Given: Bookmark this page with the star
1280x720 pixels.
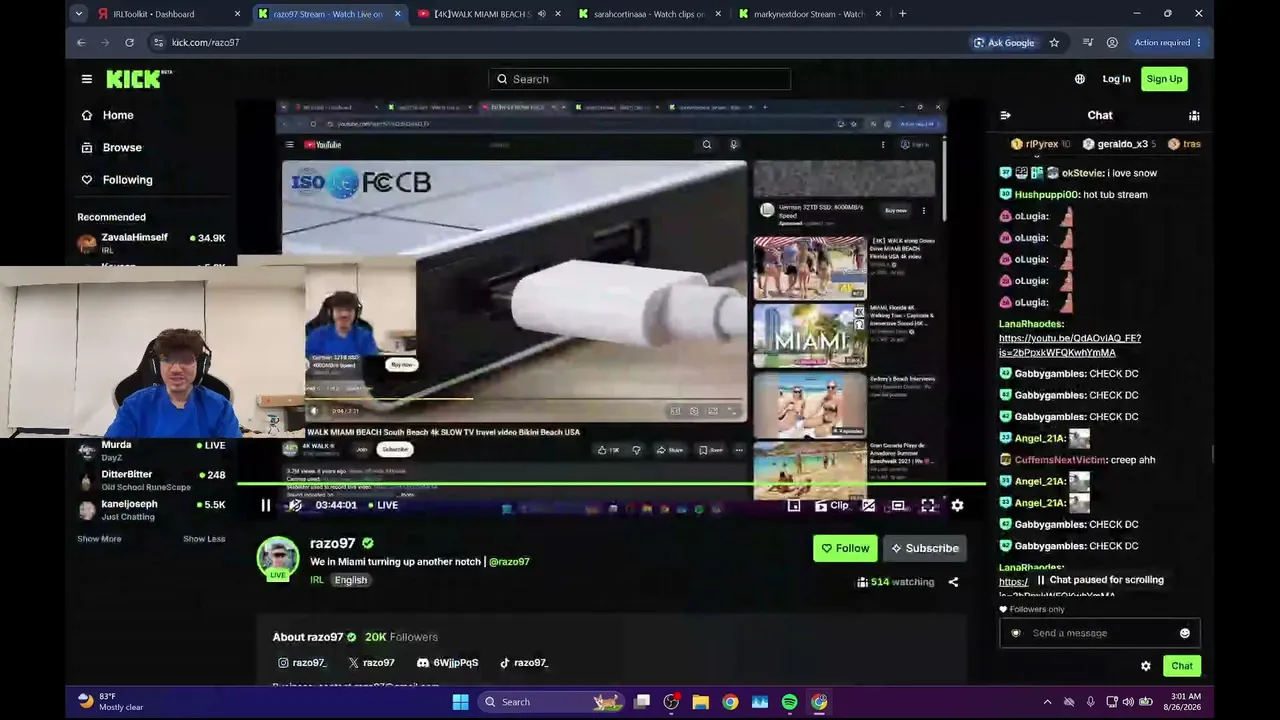Looking at the screenshot, I should pyautogui.click(x=1054, y=43).
